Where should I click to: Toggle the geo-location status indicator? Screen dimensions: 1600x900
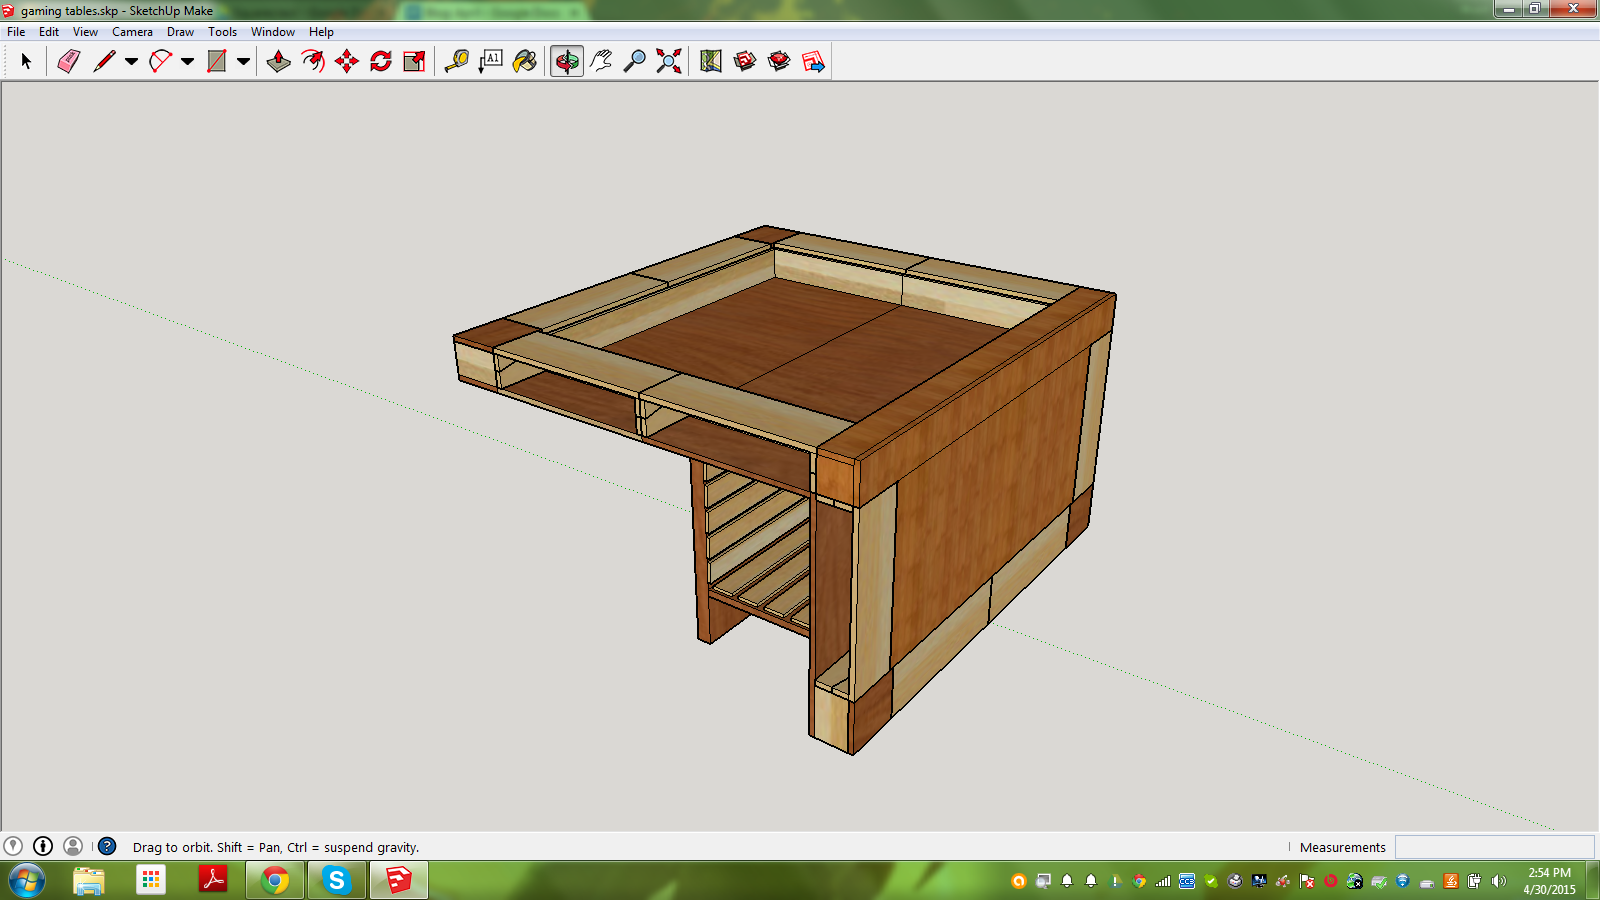click(x=13, y=846)
